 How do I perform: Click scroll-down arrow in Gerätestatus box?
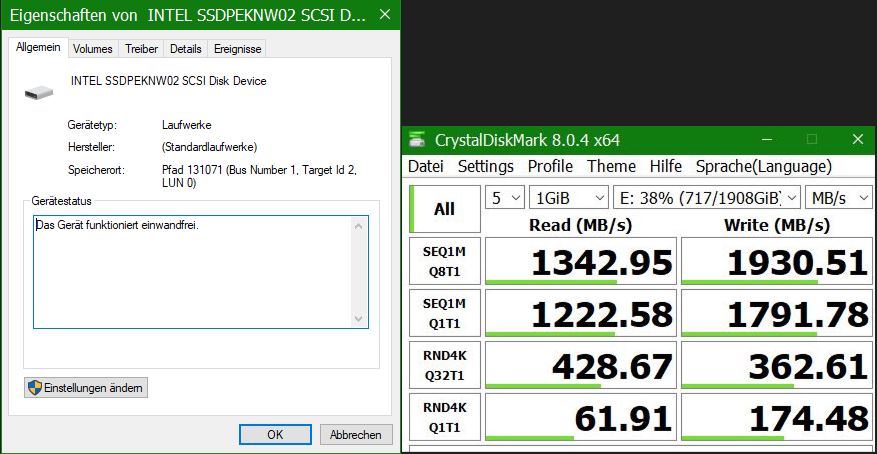tap(359, 319)
